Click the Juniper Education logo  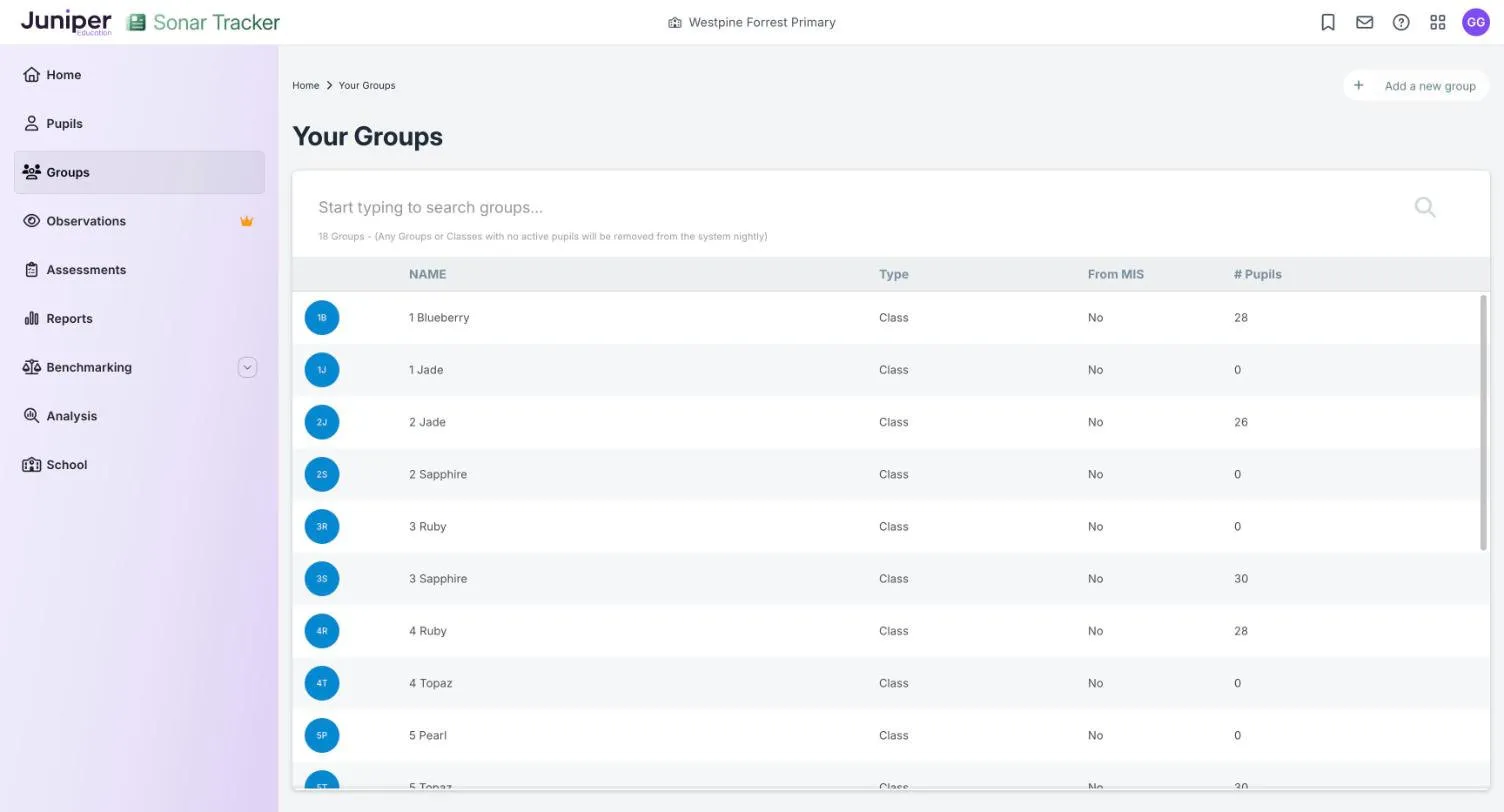point(66,22)
